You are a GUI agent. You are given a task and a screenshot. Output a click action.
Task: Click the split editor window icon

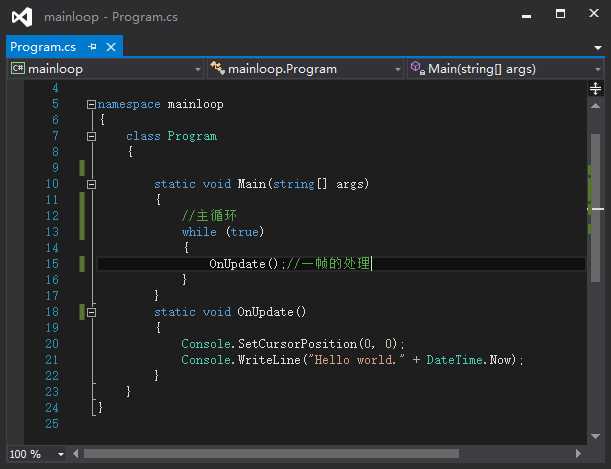595,88
